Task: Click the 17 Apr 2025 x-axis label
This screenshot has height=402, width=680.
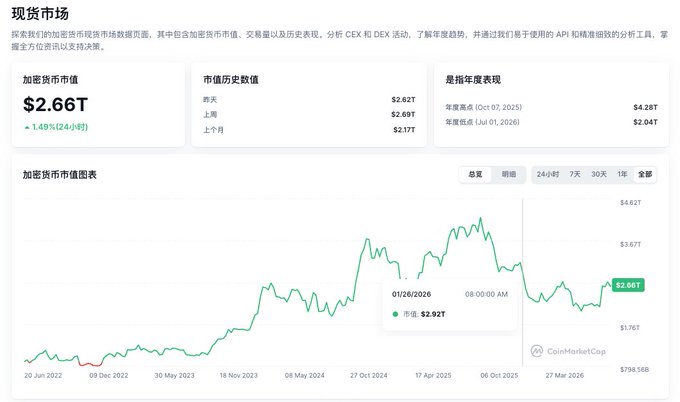Action: (x=433, y=376)
